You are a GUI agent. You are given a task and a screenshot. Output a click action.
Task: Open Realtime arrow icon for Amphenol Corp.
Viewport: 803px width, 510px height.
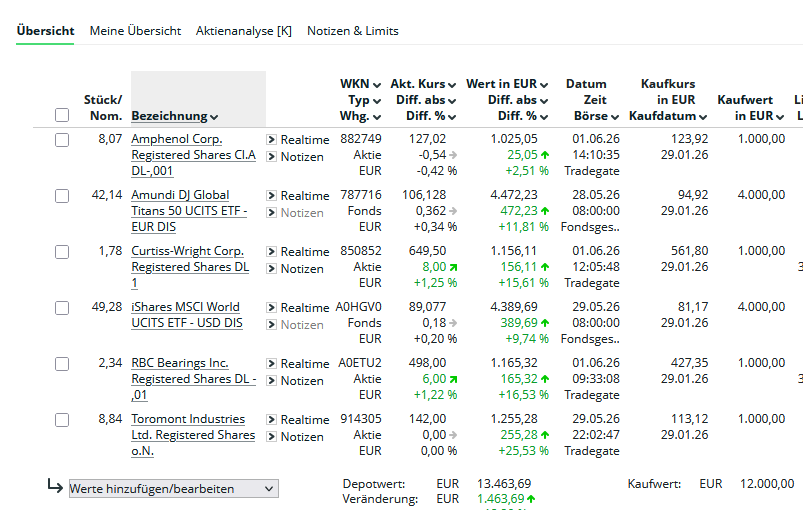[271, 139]
